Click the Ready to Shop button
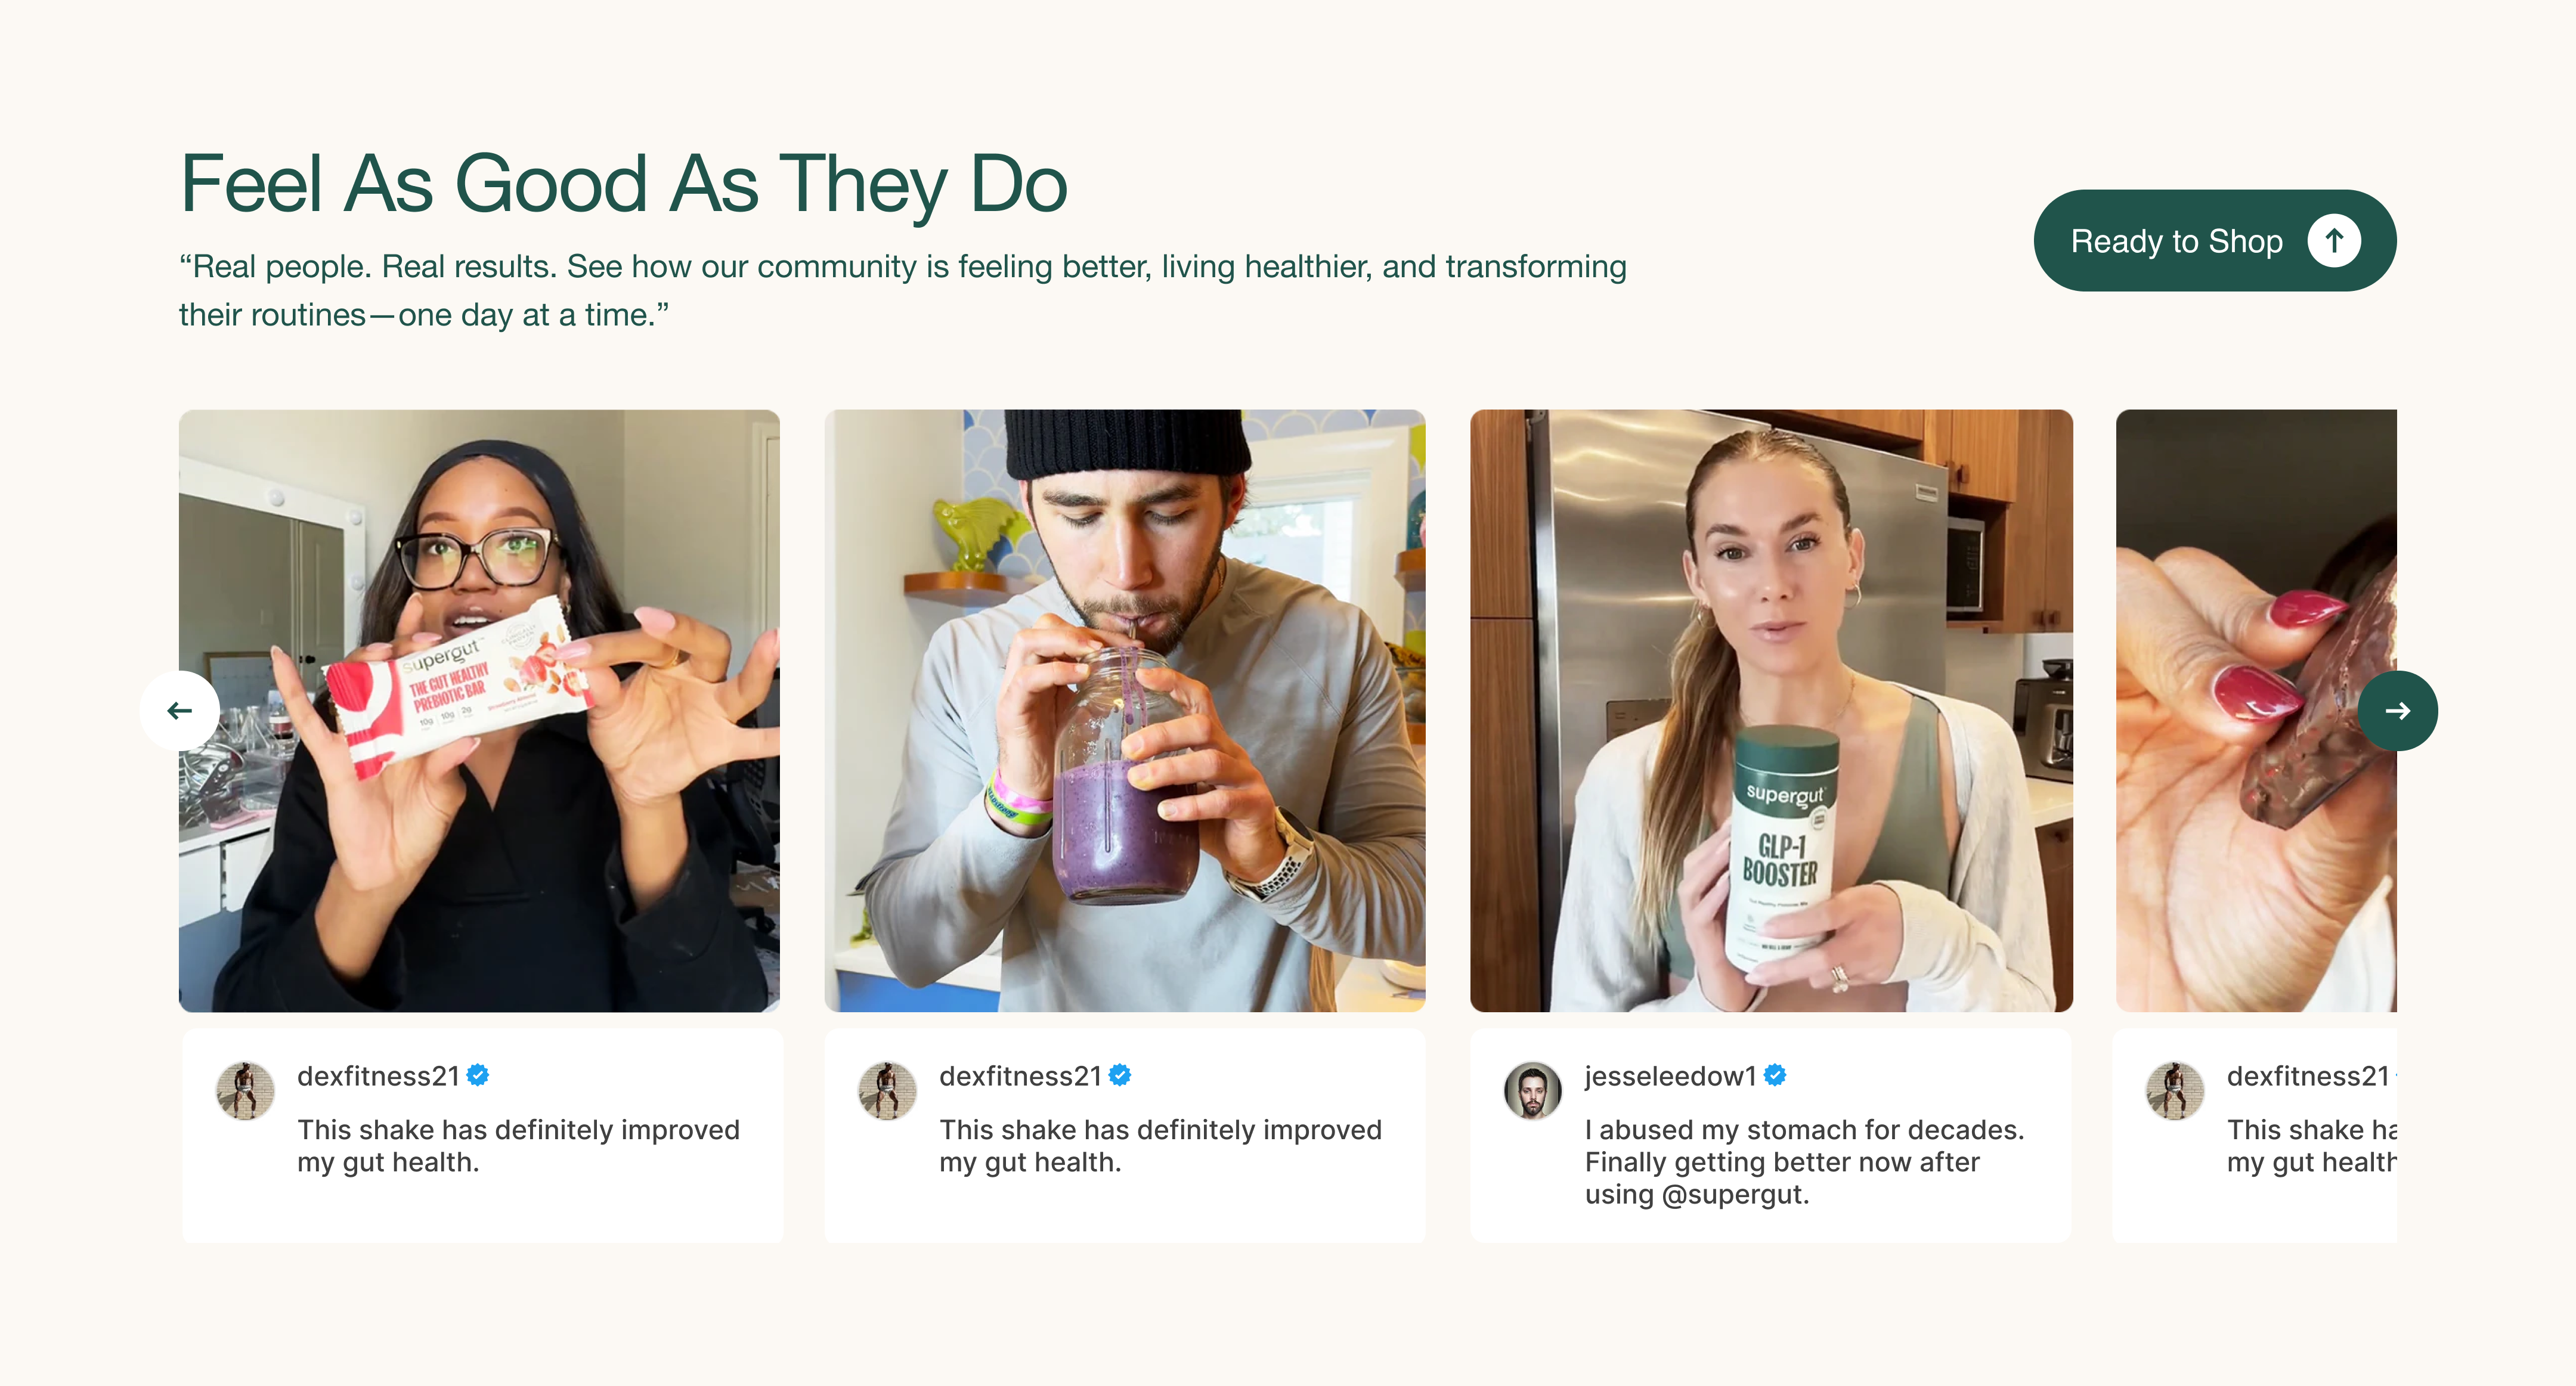Image resolution: width=2576 pixels, height=1386 pixels. pyautogui.click(x=2176, y=241)
